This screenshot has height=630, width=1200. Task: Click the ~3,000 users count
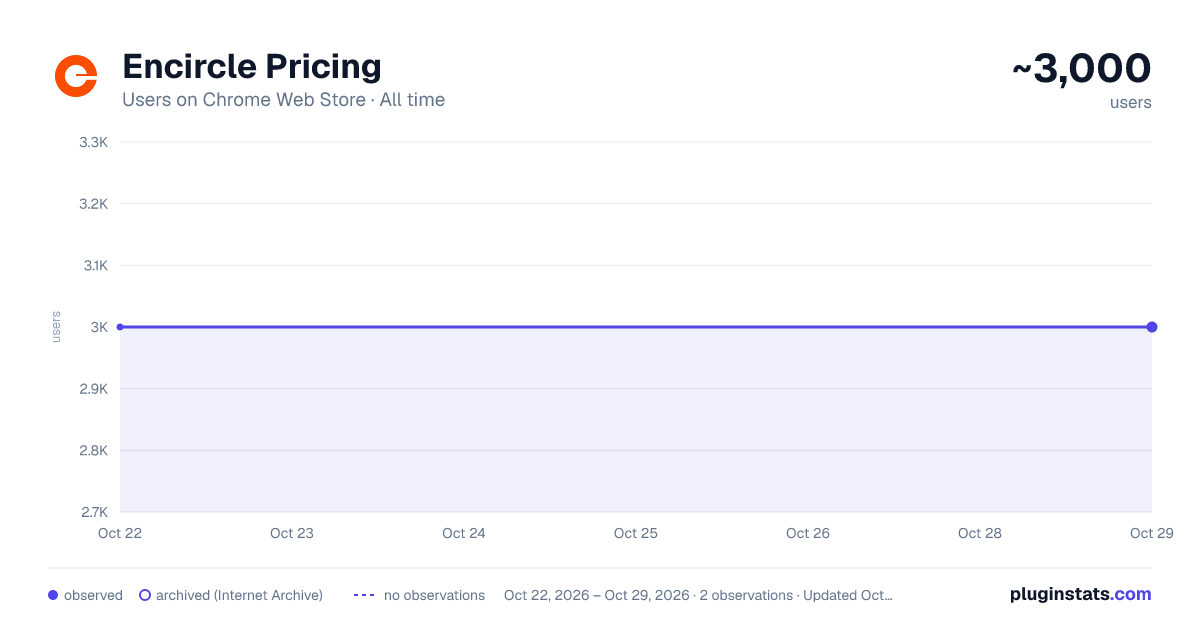[x=1082, y=69]
